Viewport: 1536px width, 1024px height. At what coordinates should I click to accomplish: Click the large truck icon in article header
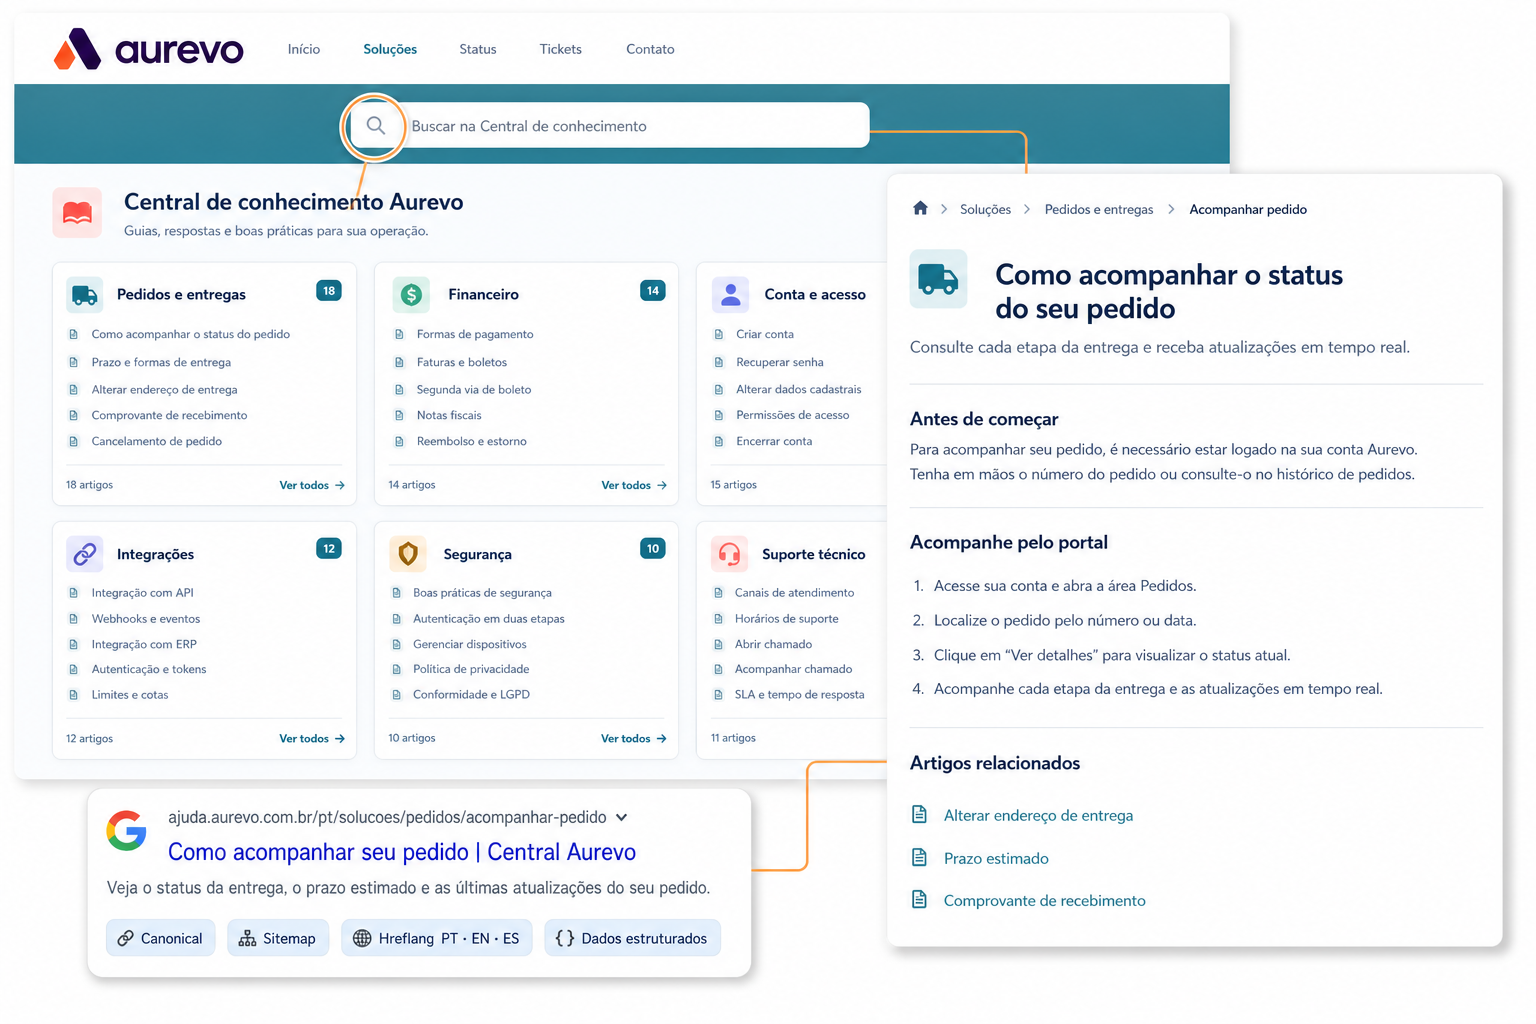coord(938,278)
